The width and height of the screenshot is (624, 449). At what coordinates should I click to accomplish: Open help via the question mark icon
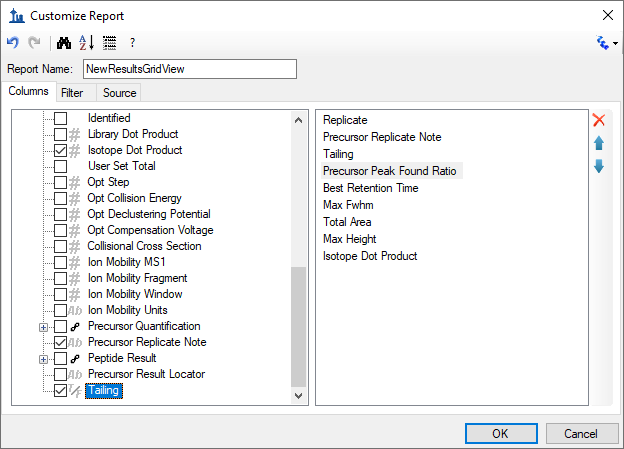[x=132, y=43]
